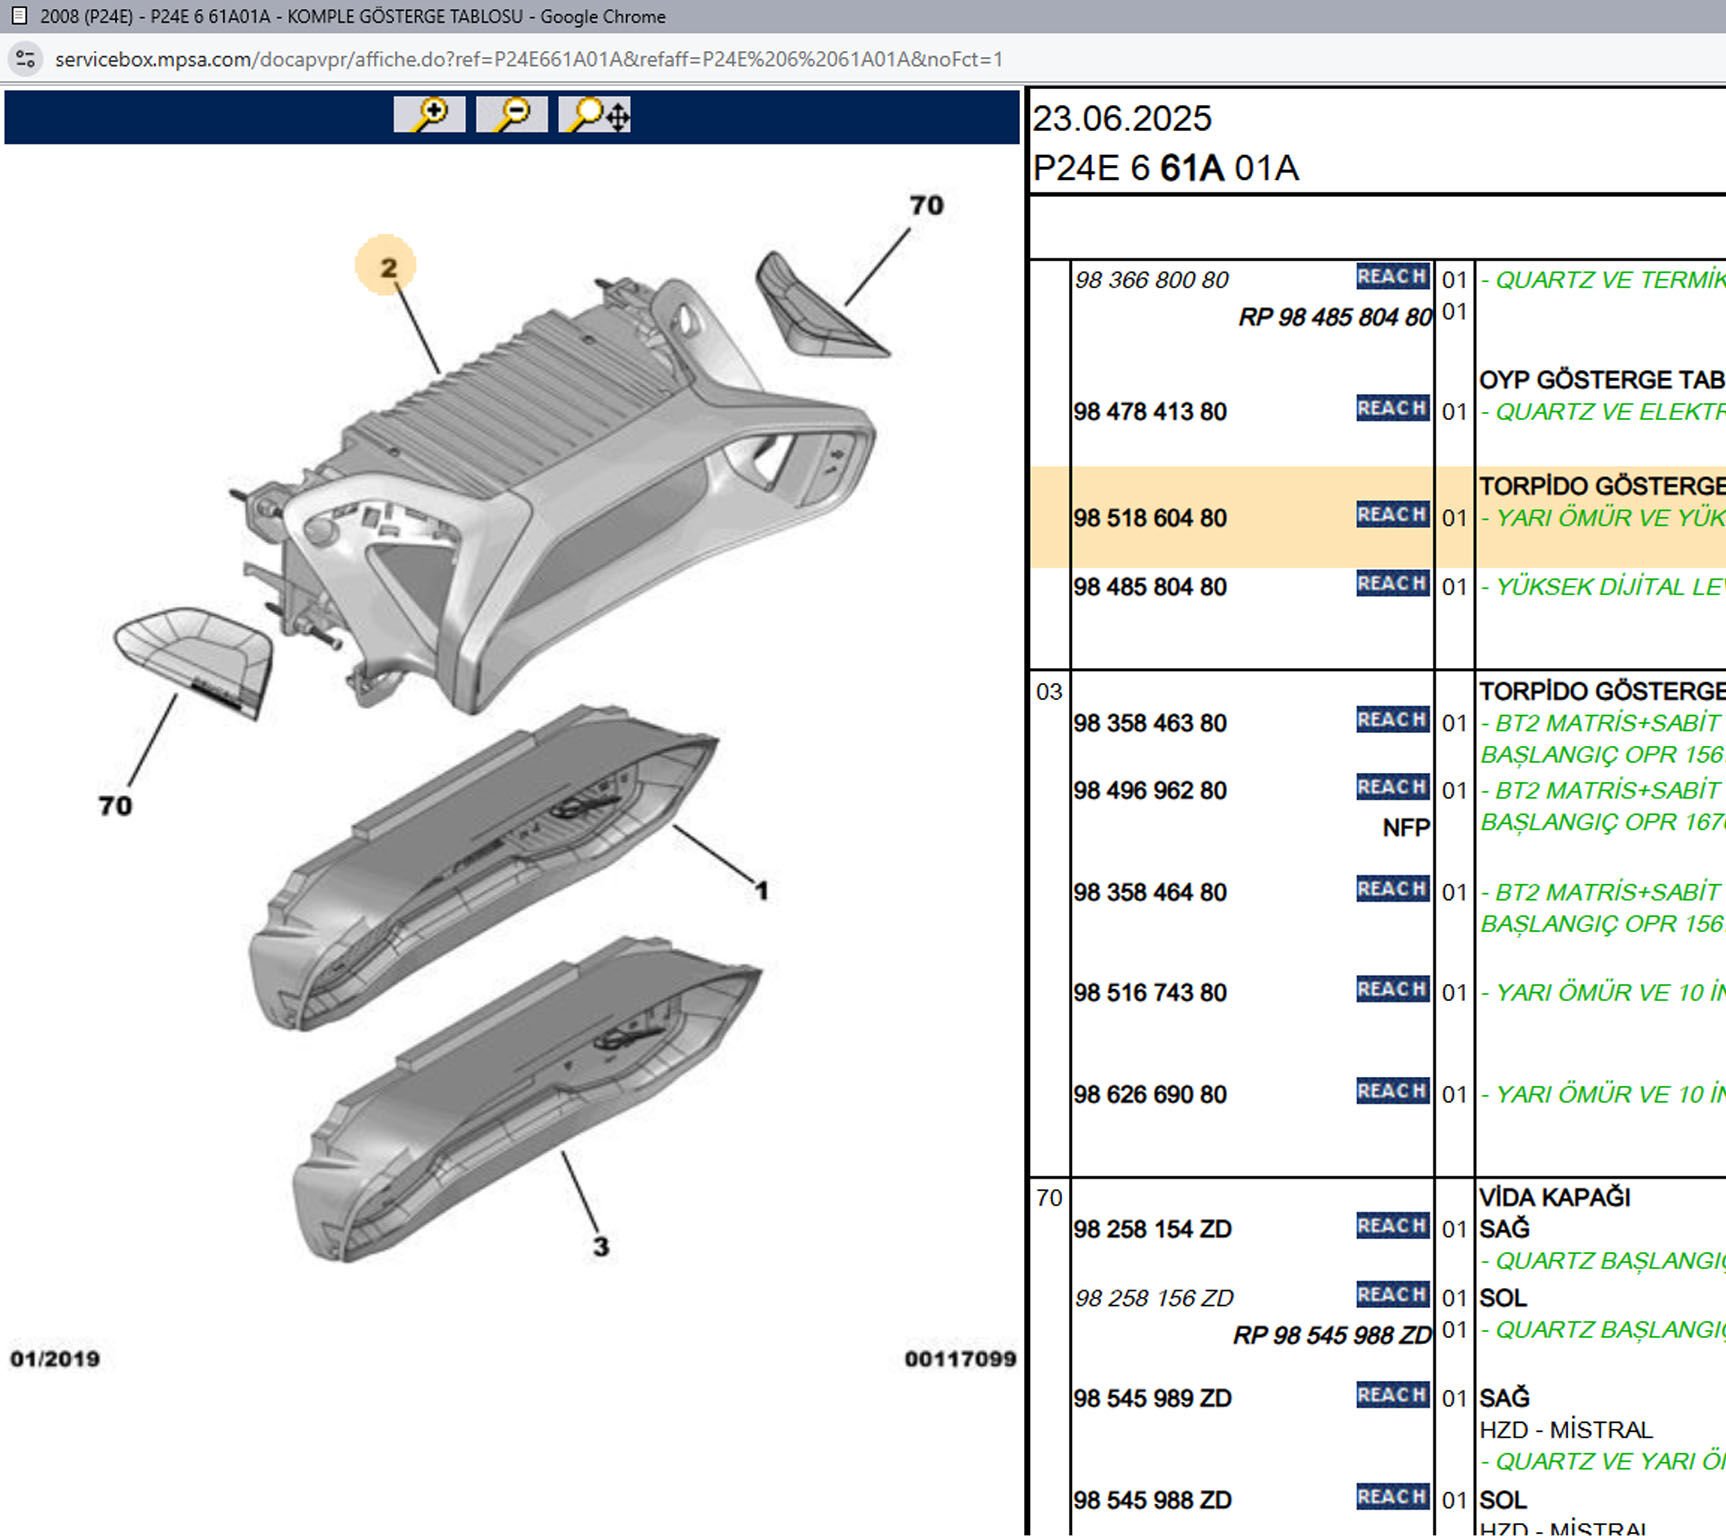This screenshot has width=1726, height=1536.
Task: Click part number 98 358 463 80
Action: (x=1150, y=723)
